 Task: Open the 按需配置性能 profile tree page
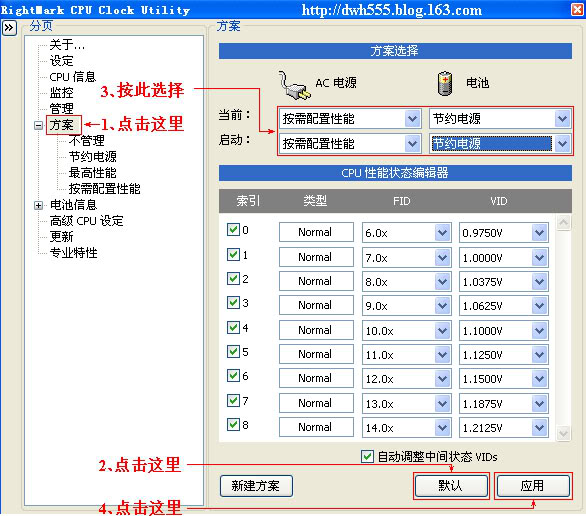(105, 189)
